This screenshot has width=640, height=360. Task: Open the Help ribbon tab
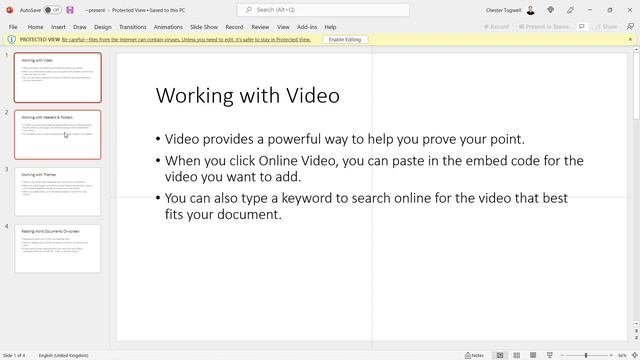pyautogui.click(x=330, y=27)
